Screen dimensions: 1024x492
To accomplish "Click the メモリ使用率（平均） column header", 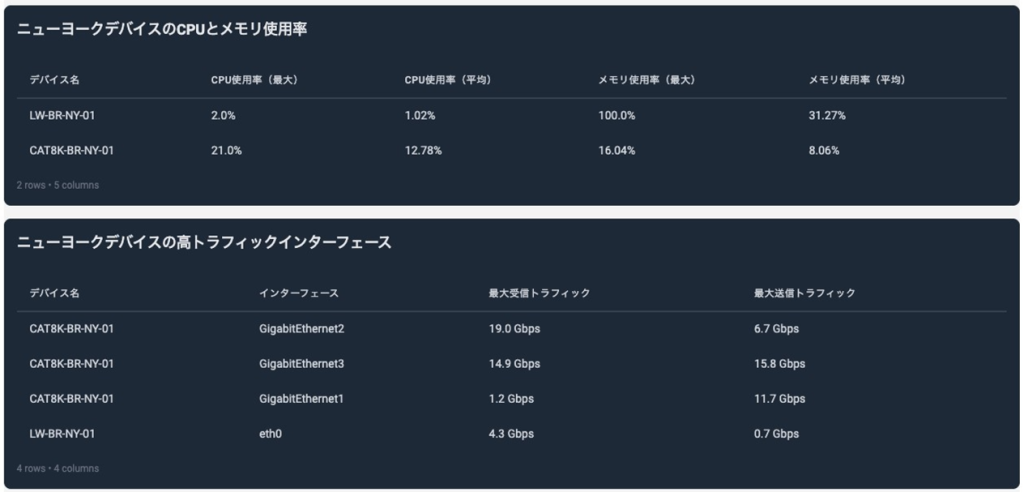I will pyautogui.click(x=856, y=80).
